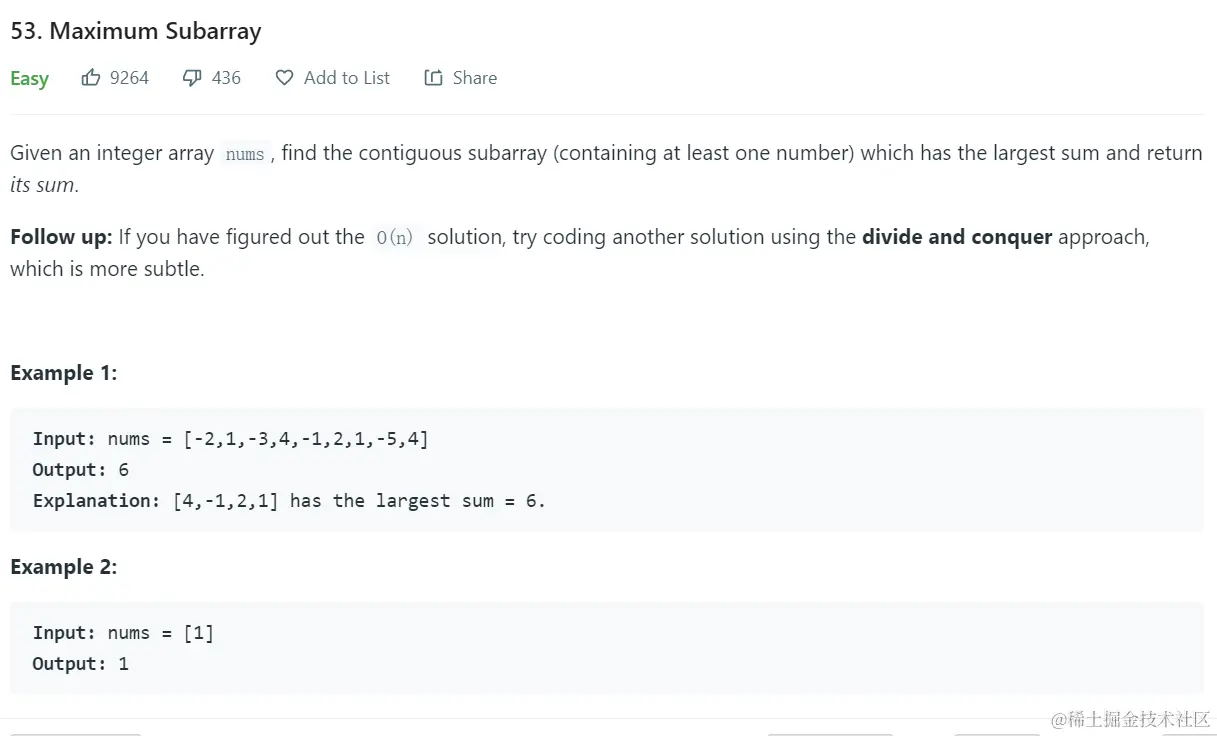Click the 'nums' inline code tag

(245, 154)
